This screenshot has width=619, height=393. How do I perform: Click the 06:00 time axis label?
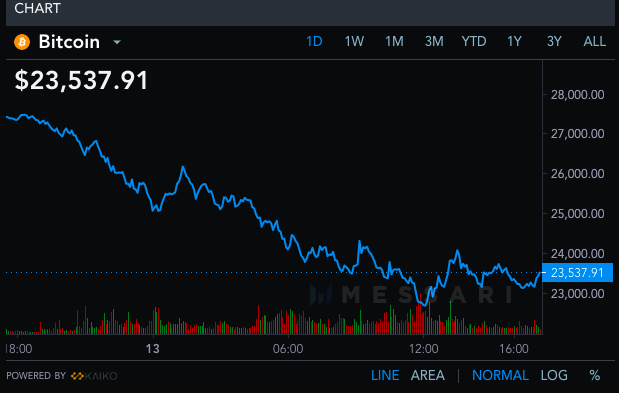pos(288,349)
